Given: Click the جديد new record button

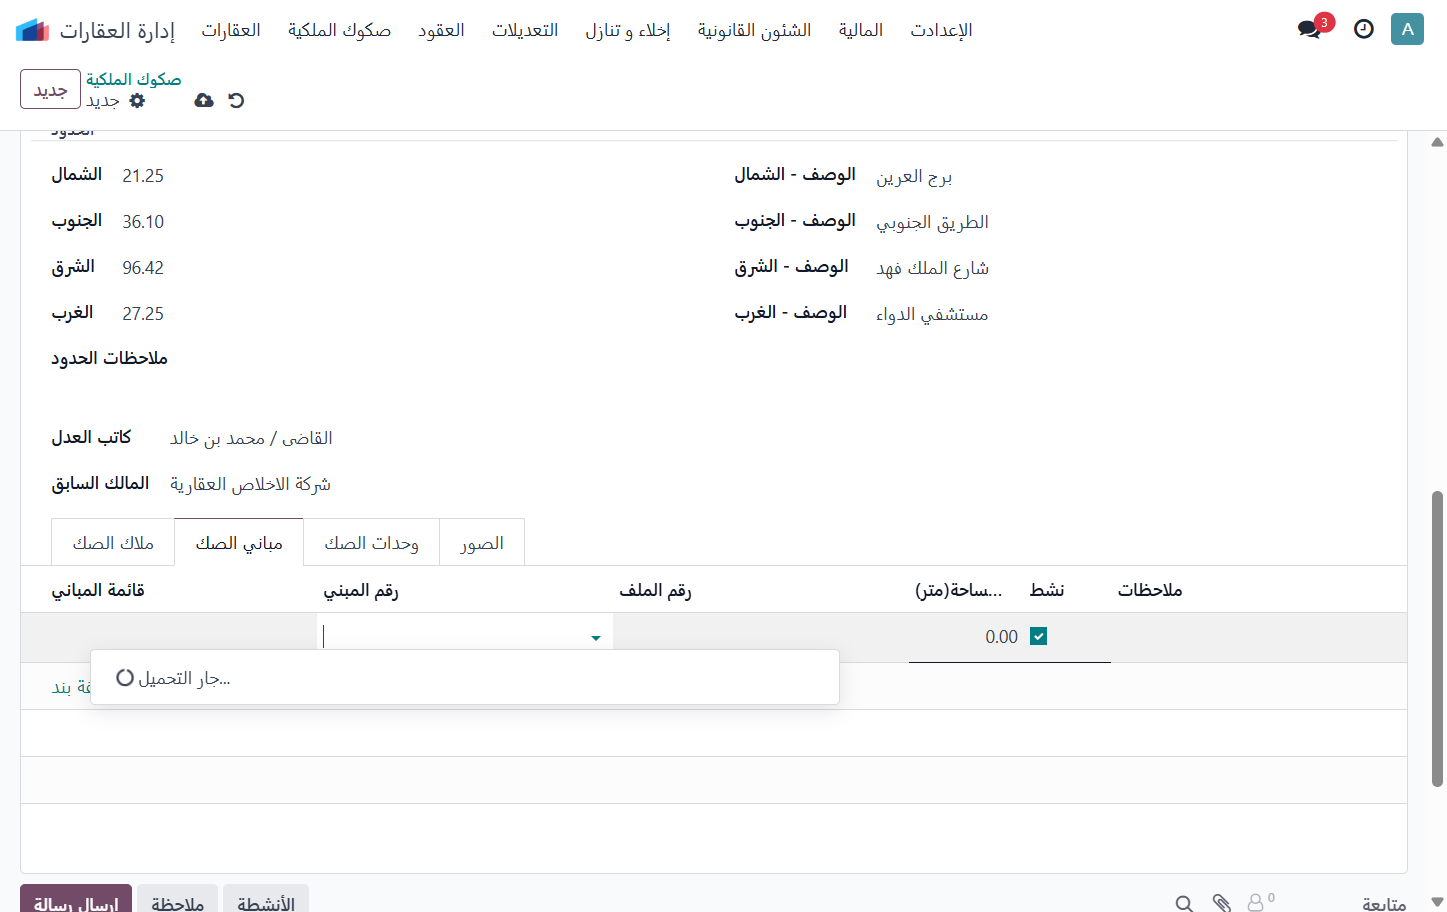Looking at the screenshot, I should point(50,90).
